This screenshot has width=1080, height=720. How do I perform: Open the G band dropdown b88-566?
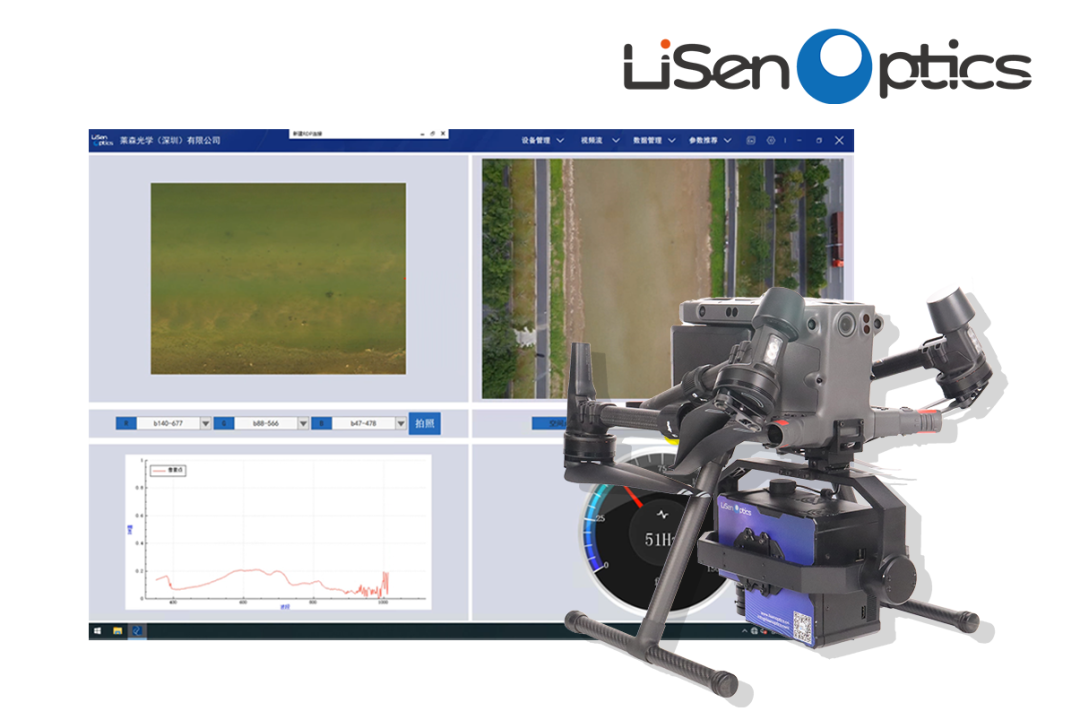point(272,423)
